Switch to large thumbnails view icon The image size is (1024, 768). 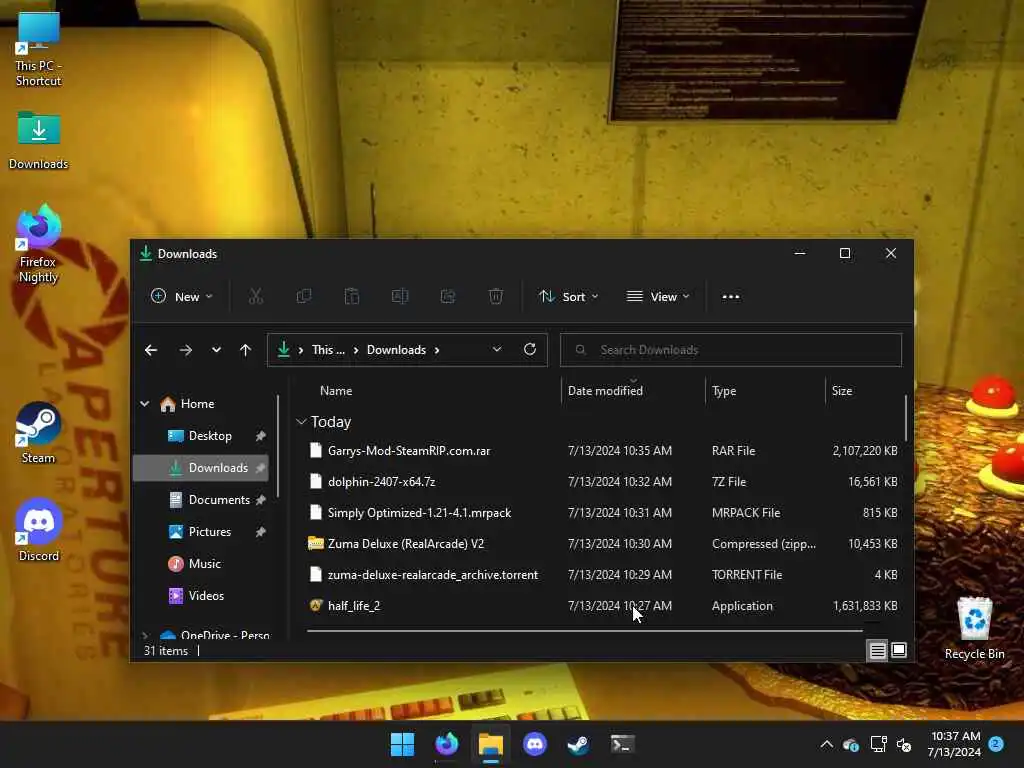click(899, 650)
